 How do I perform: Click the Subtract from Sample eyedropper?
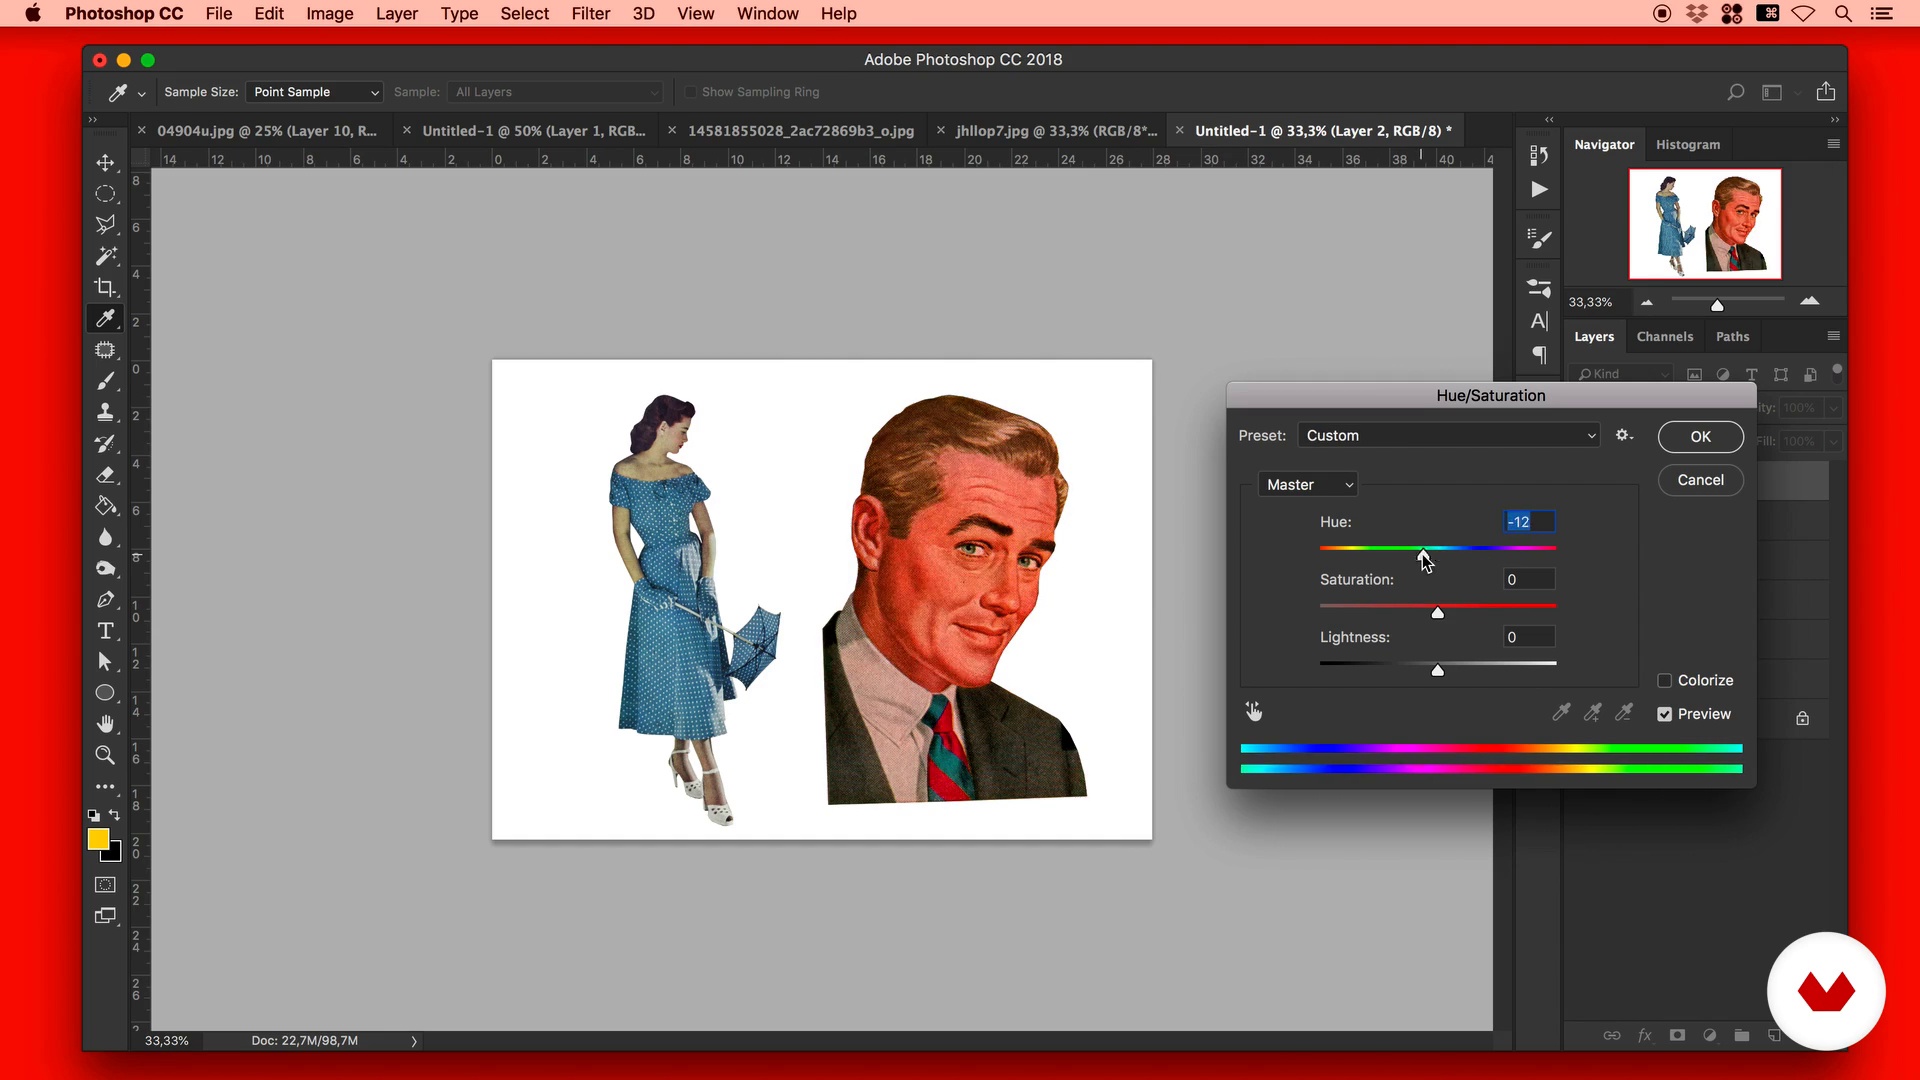1625,712
